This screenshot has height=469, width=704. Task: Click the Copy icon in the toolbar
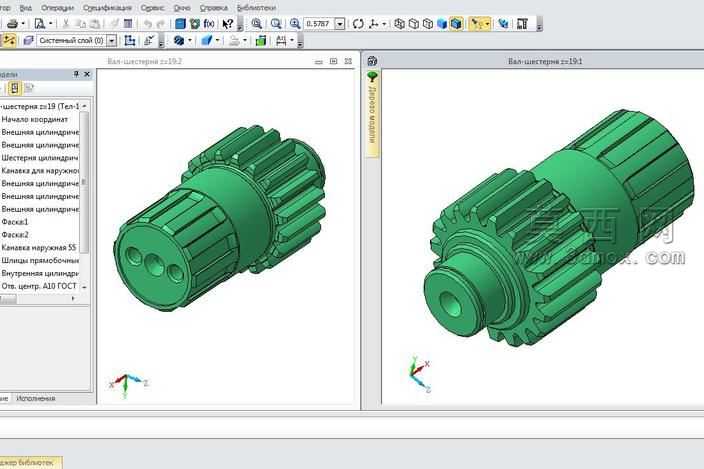click(x=81, y=24)
